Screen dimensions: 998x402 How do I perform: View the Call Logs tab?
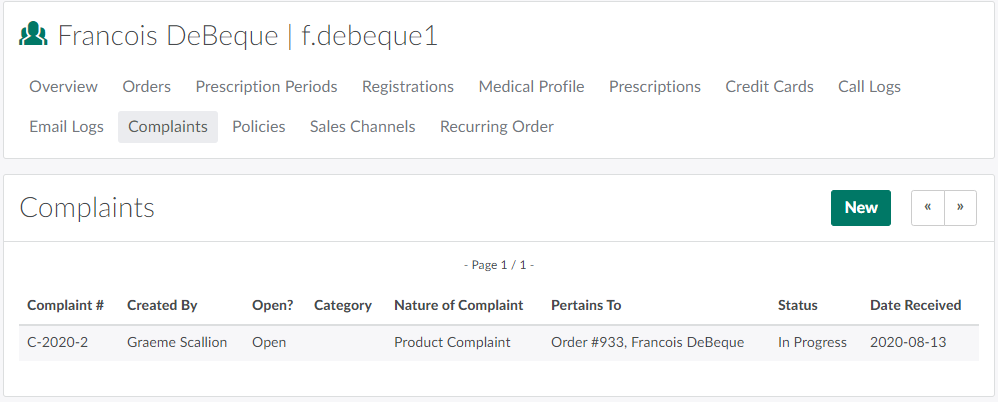click(x=869, y=87)
